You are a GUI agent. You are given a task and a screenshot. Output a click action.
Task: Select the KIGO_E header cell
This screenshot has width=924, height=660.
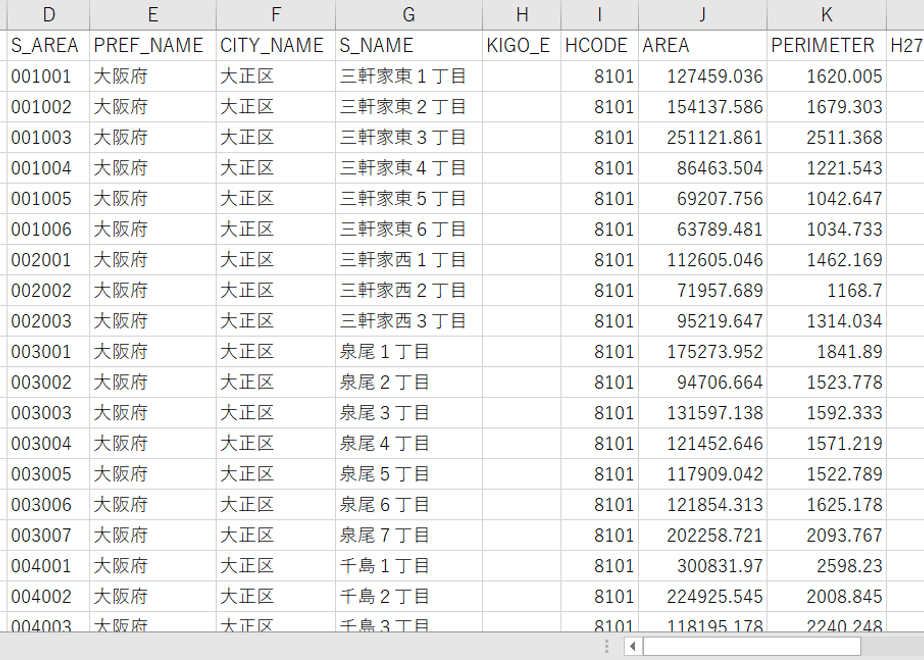pyautogui.click(x=522, y=45)
